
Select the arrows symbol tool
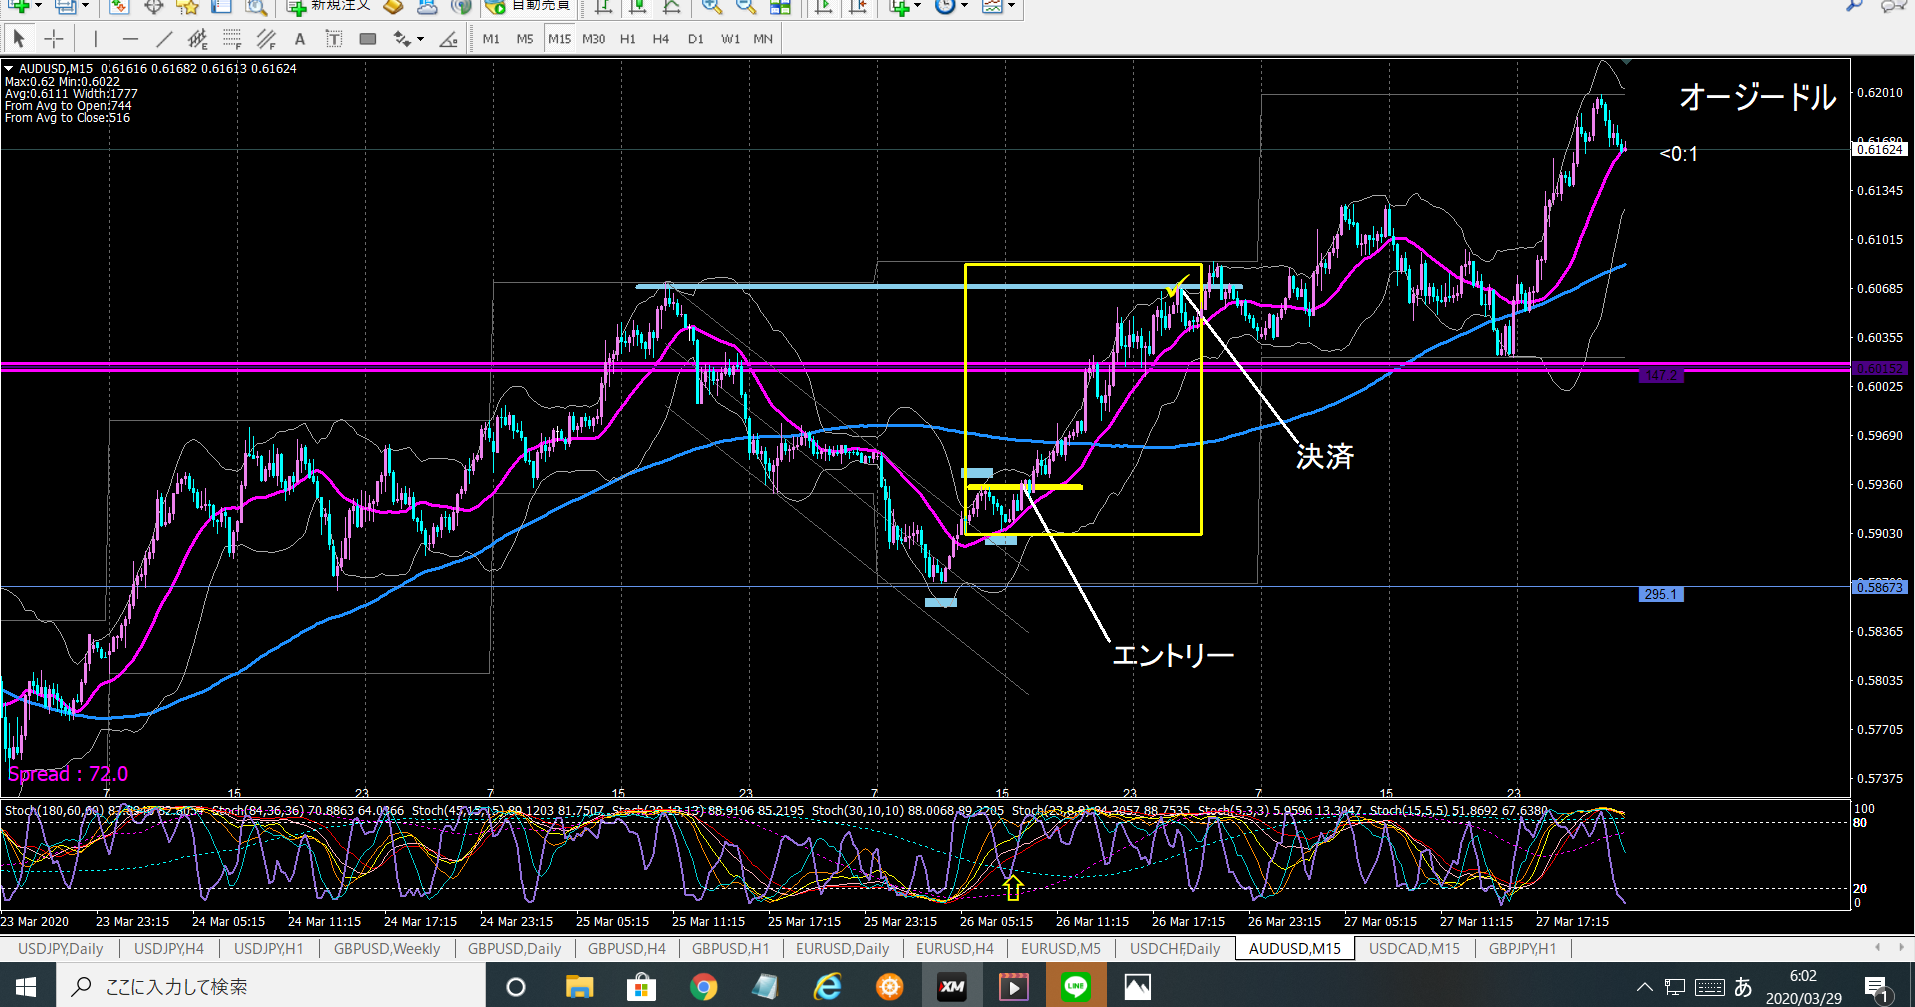point(402,39)
